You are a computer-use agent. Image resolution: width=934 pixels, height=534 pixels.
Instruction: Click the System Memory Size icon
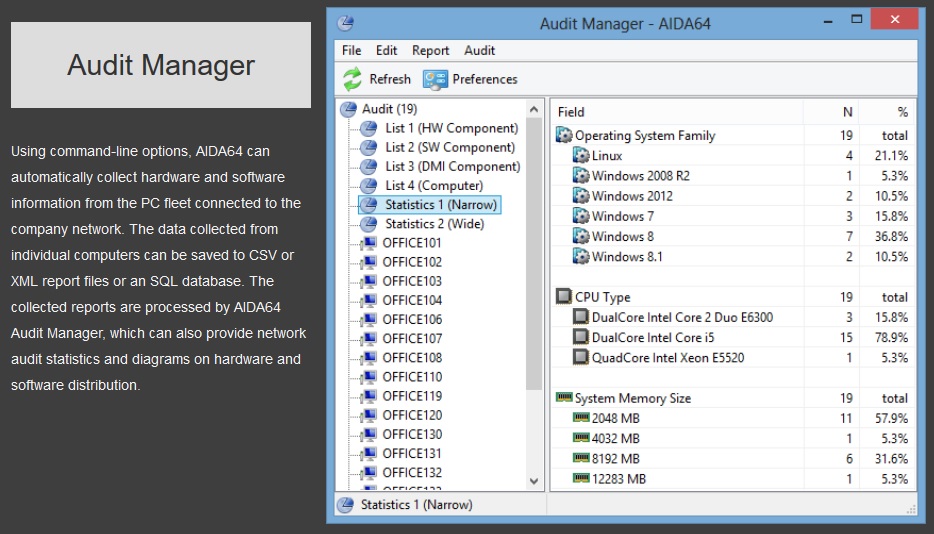(563, 397)
